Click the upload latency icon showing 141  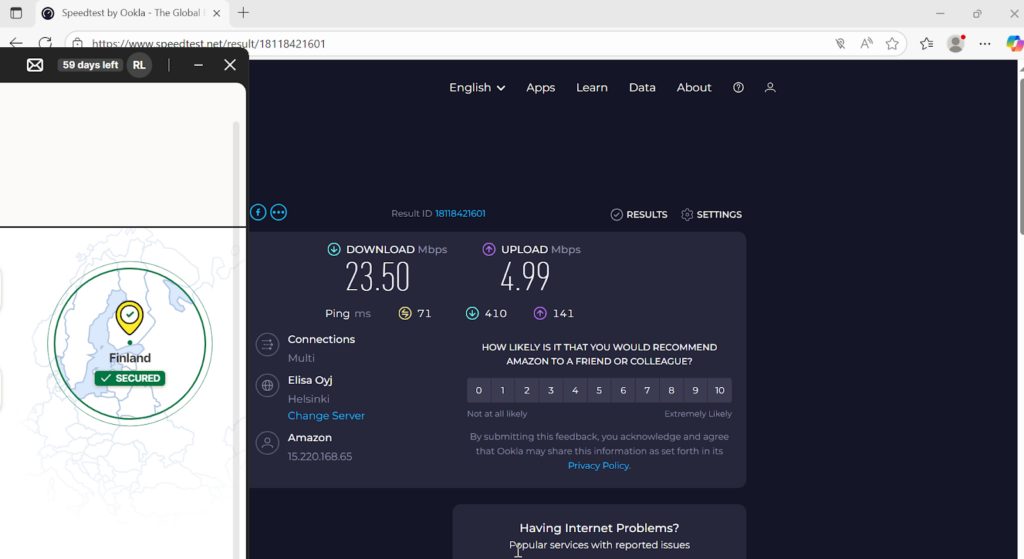click(540, 313)
